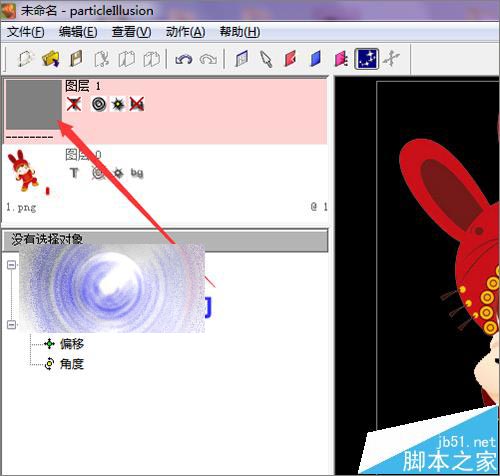This screenshot has width=500, height=476.
Task: Click the yellow 角度 rotation icon
Action: tap(49, 364)
